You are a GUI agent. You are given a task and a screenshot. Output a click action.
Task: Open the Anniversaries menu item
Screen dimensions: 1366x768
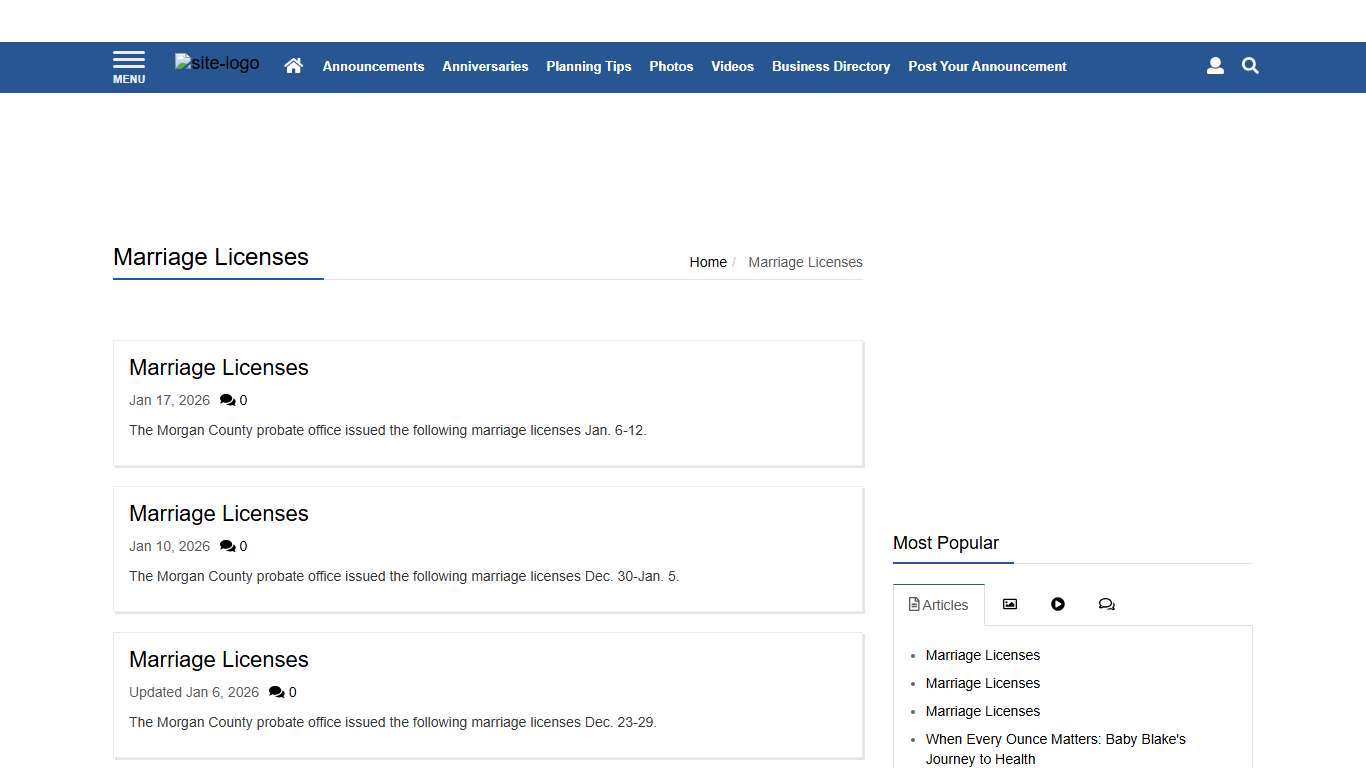click(485, 66)
